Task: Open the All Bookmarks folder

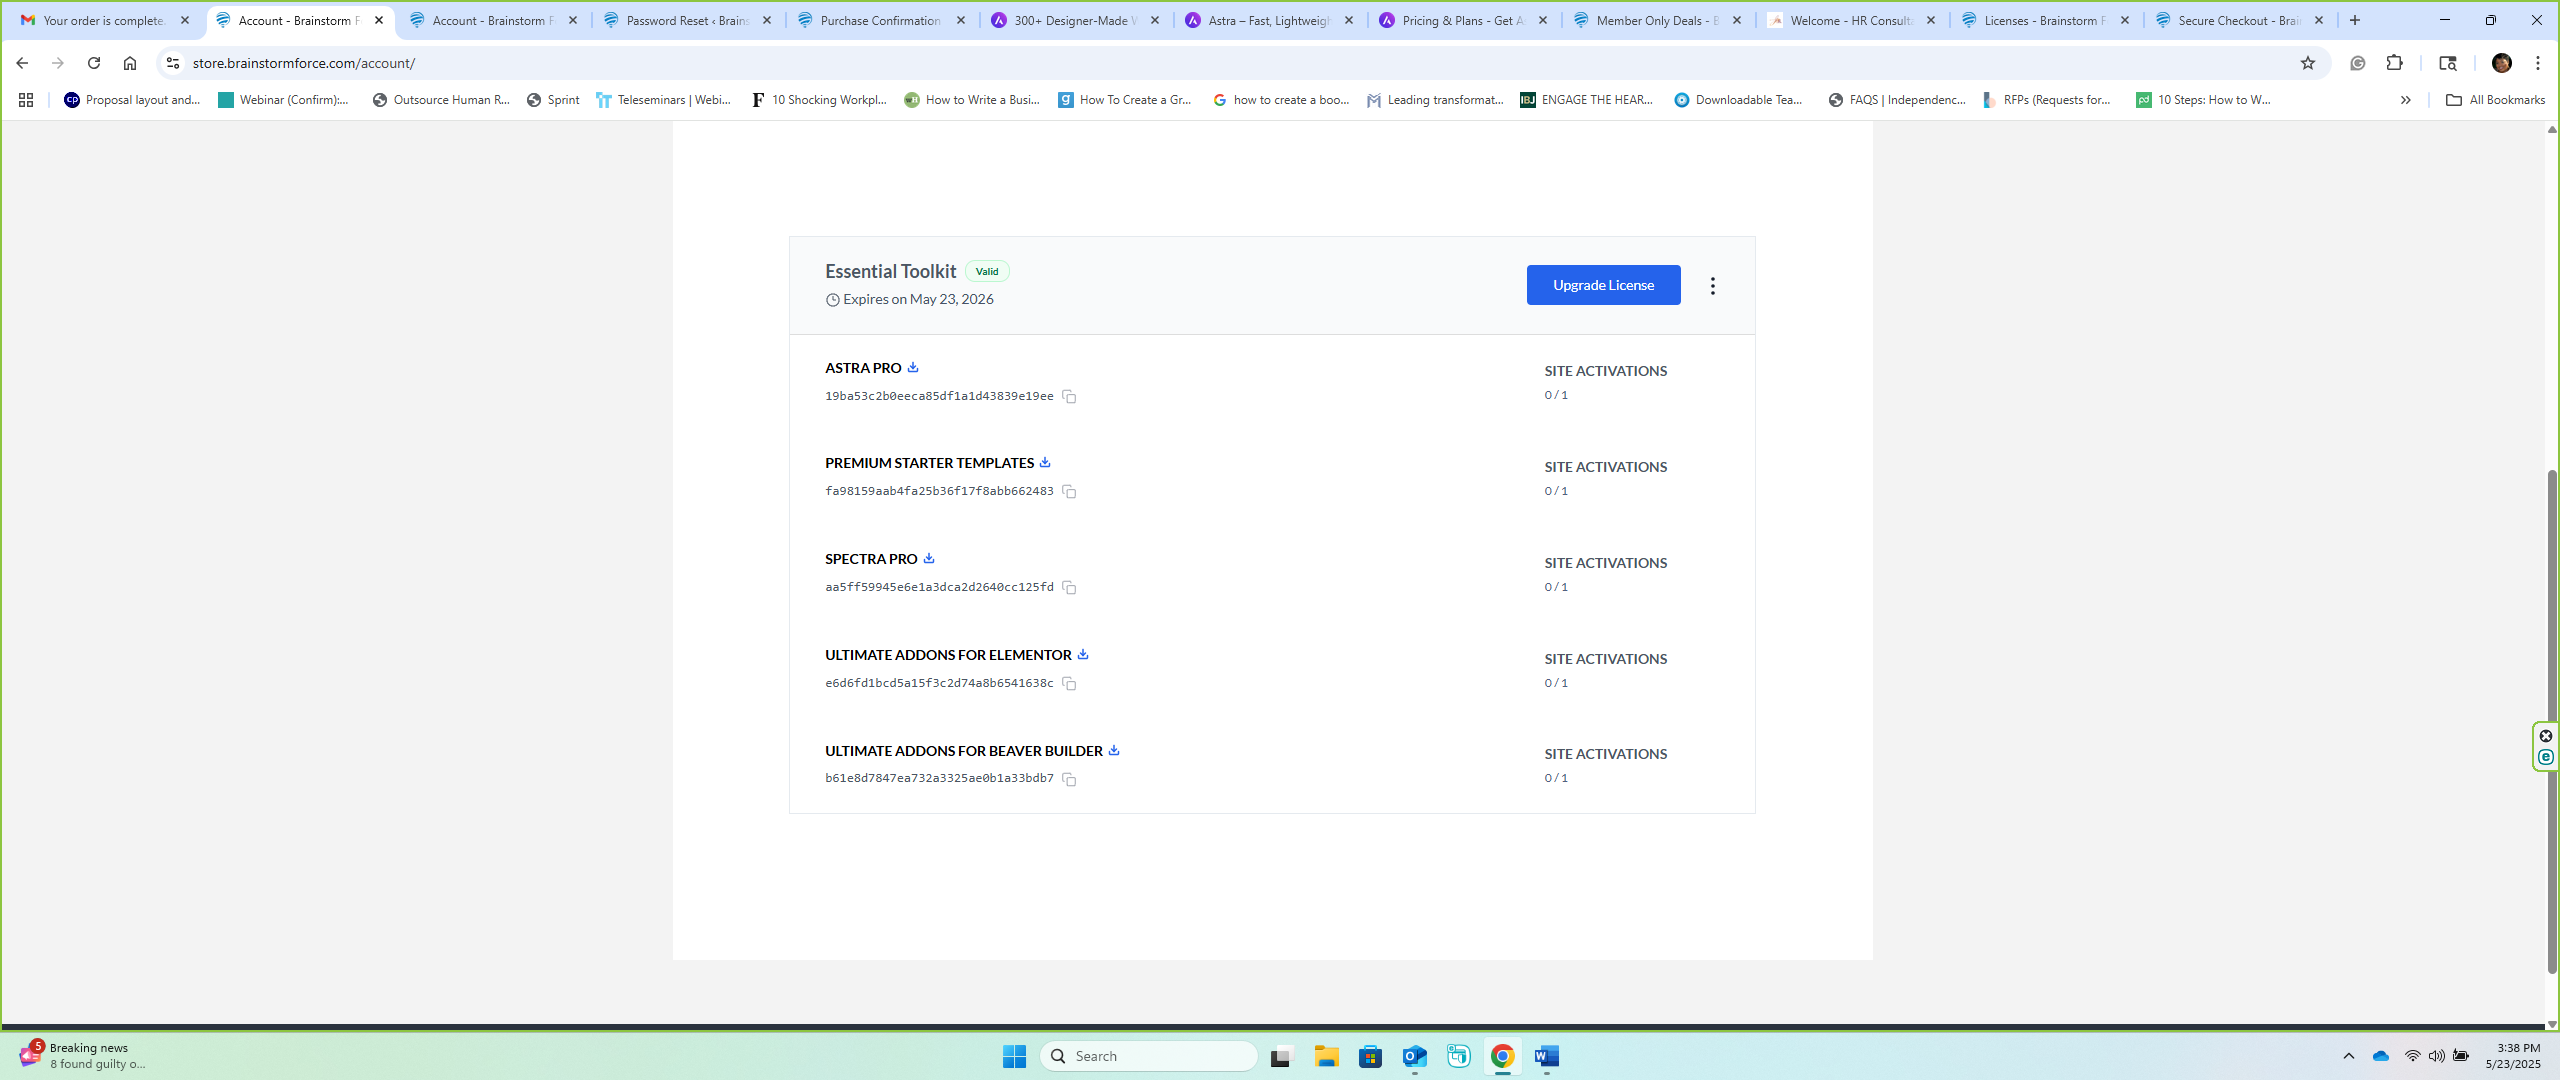Action: pos(2496,100)
